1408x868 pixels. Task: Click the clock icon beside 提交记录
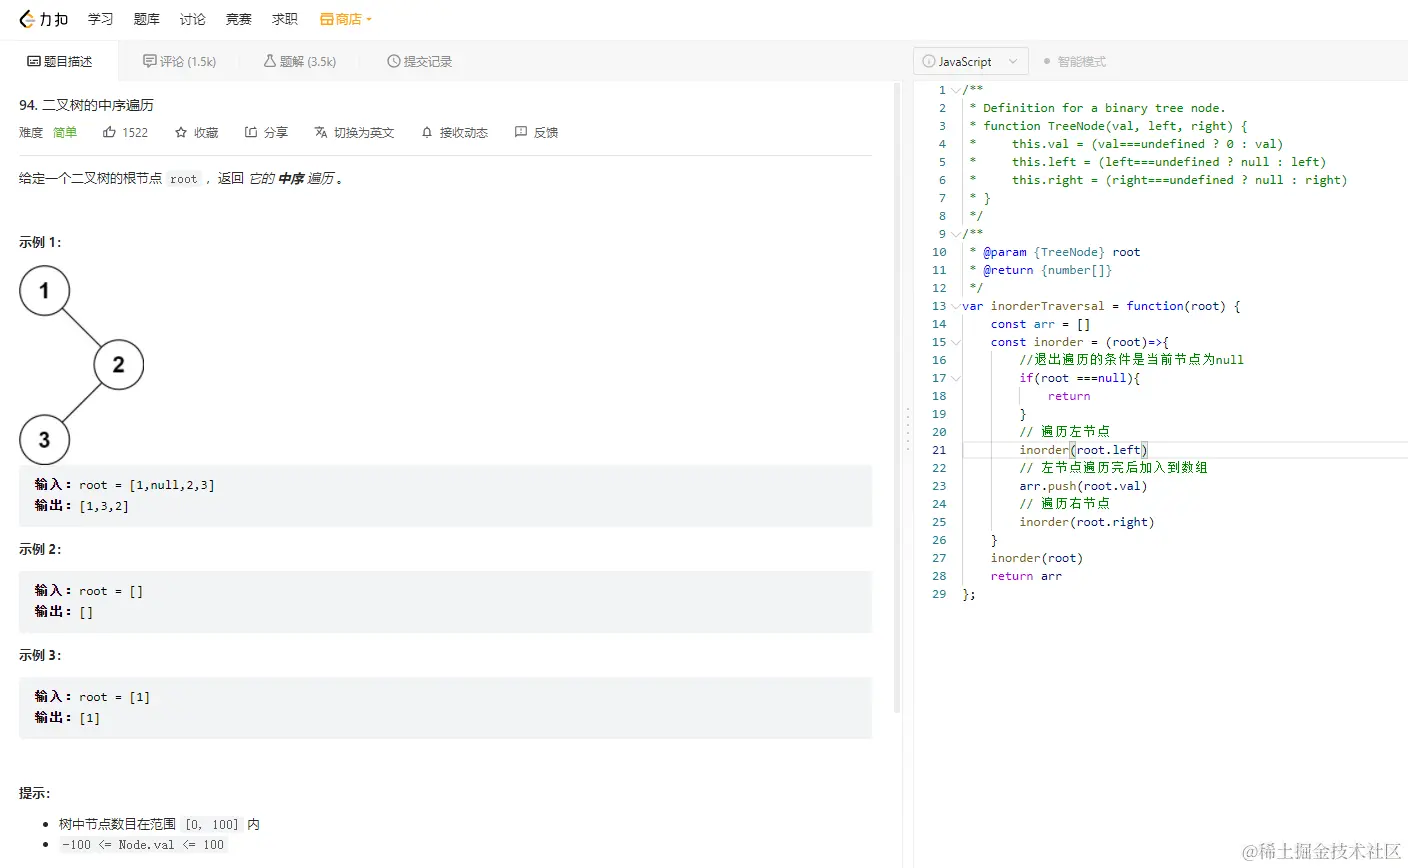pos(394,60)
